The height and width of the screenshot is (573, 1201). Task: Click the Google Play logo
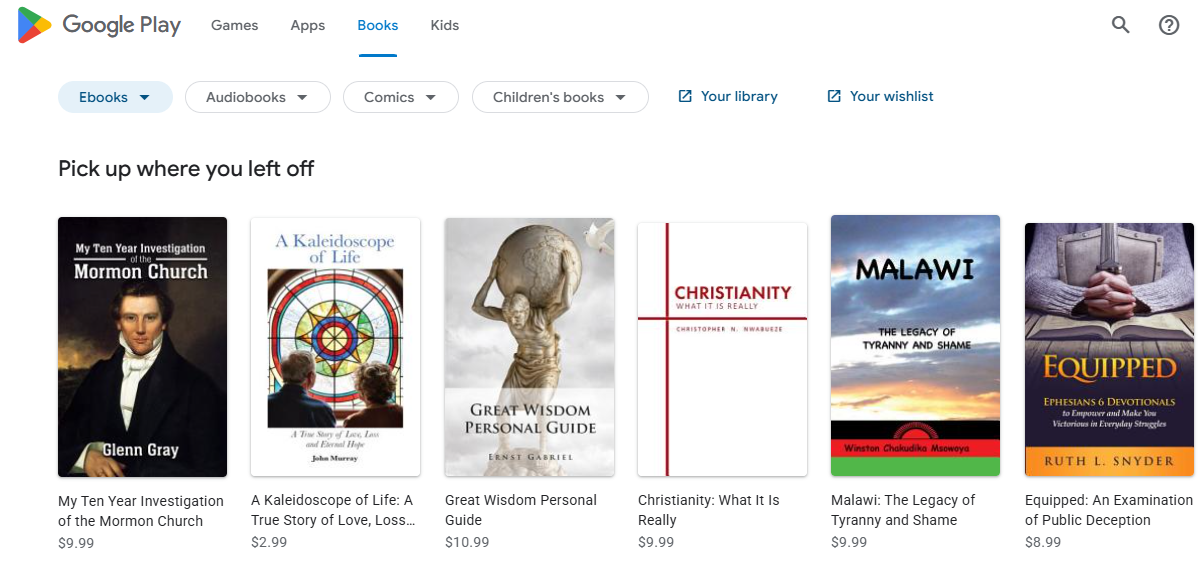tap(99, 25)
